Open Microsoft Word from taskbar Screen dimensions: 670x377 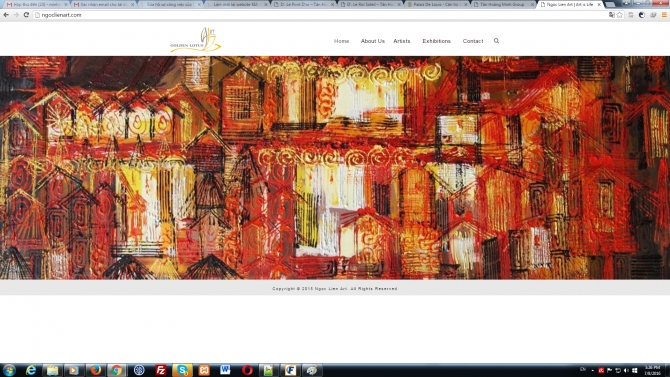tap(225, 370)
